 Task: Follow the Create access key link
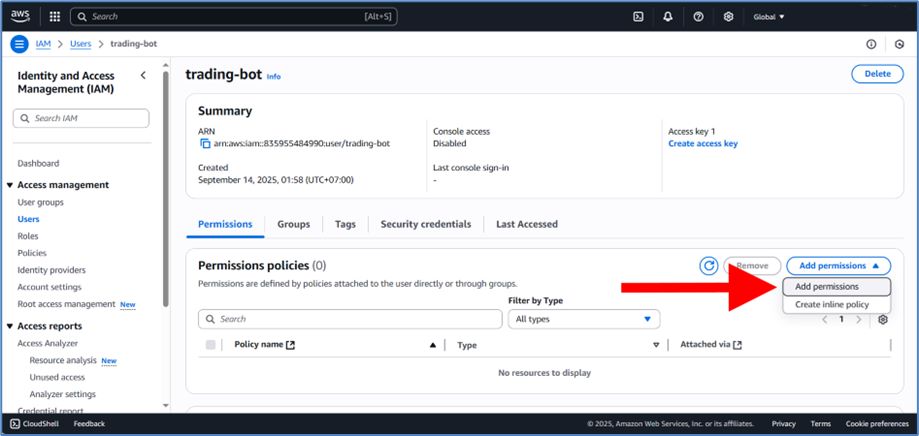point(702,144)
